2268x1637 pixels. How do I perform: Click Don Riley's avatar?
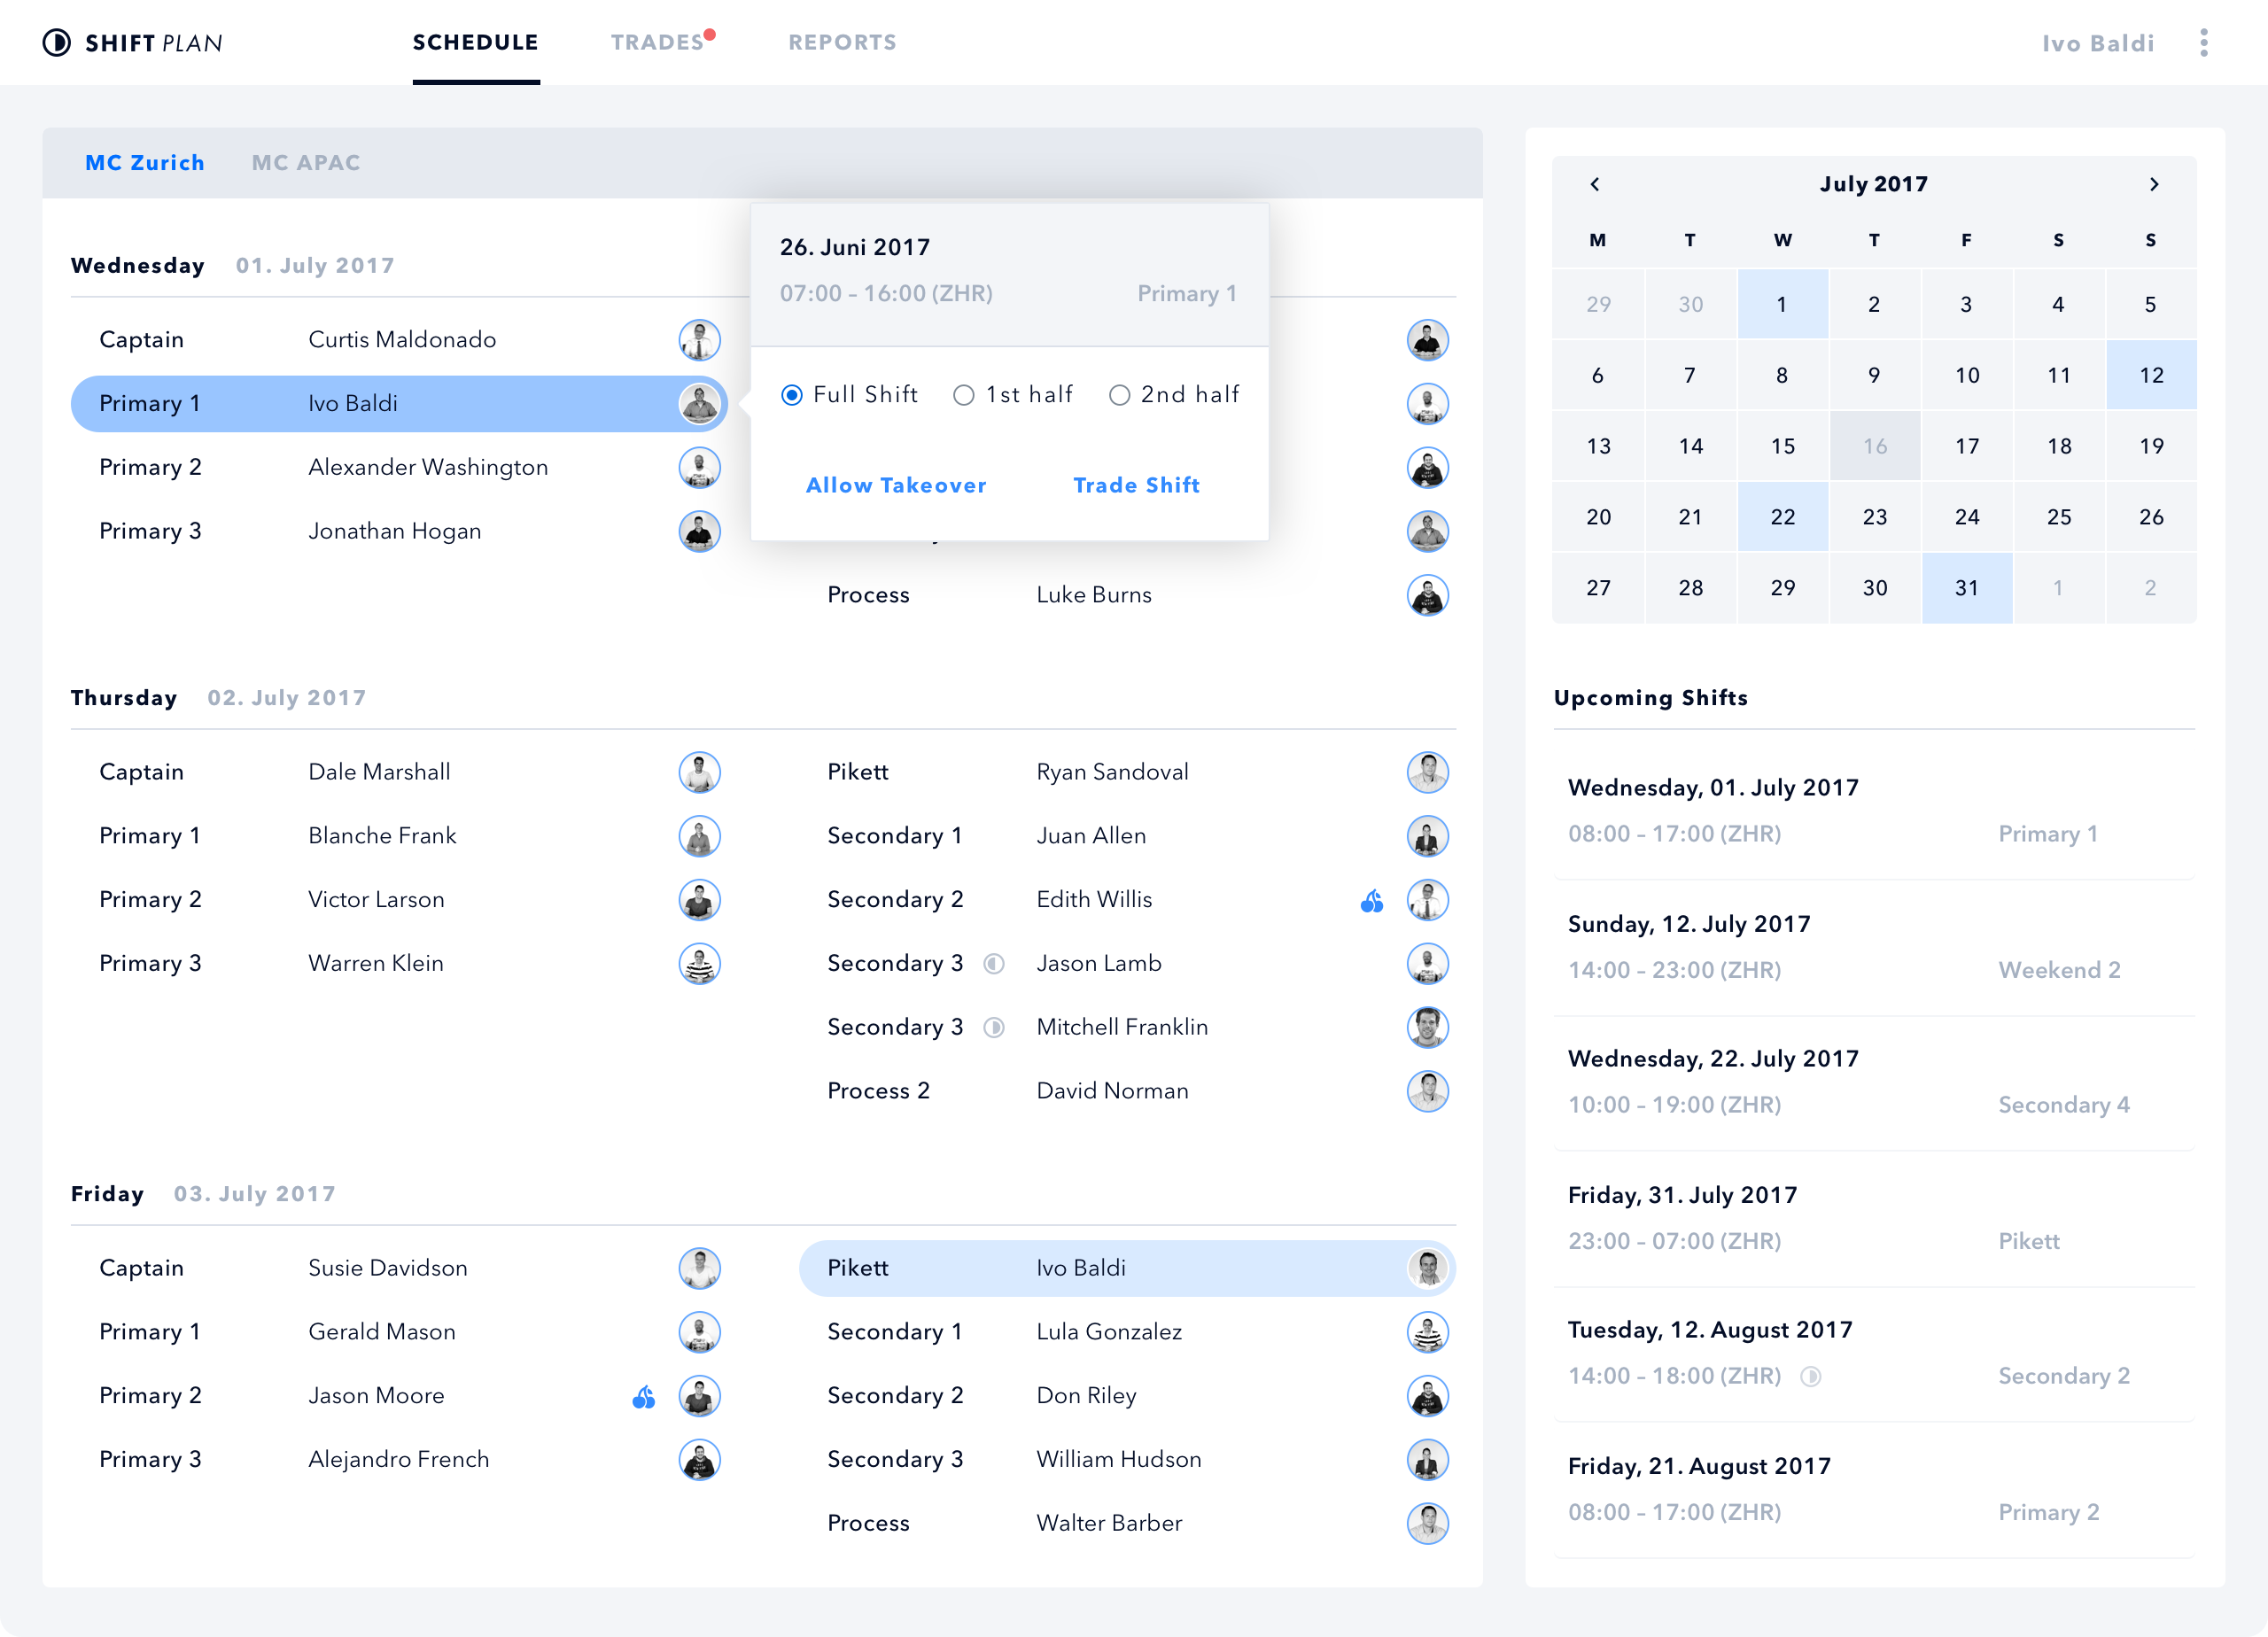coord(1427,1396)
